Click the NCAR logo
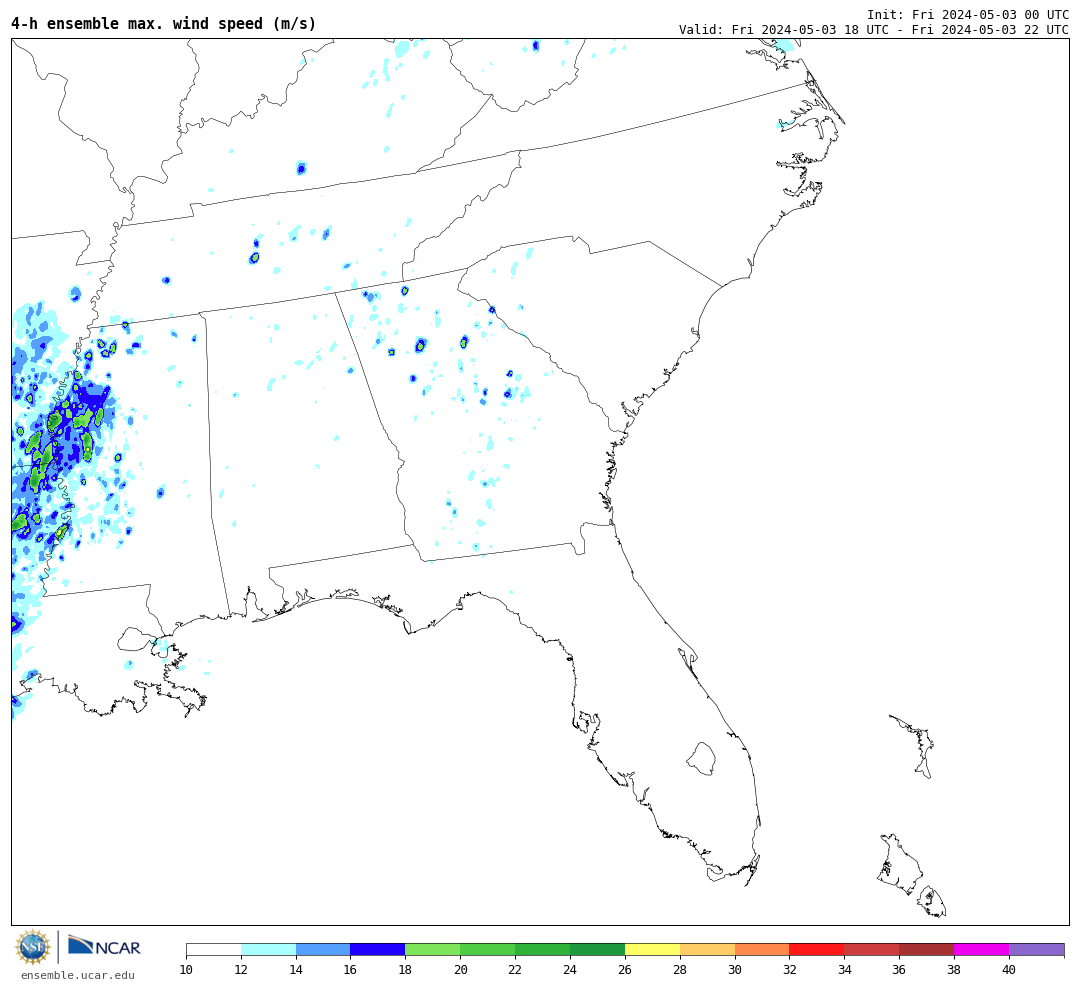This screenshot has width=1080, height=988. (x=104, y=945)
